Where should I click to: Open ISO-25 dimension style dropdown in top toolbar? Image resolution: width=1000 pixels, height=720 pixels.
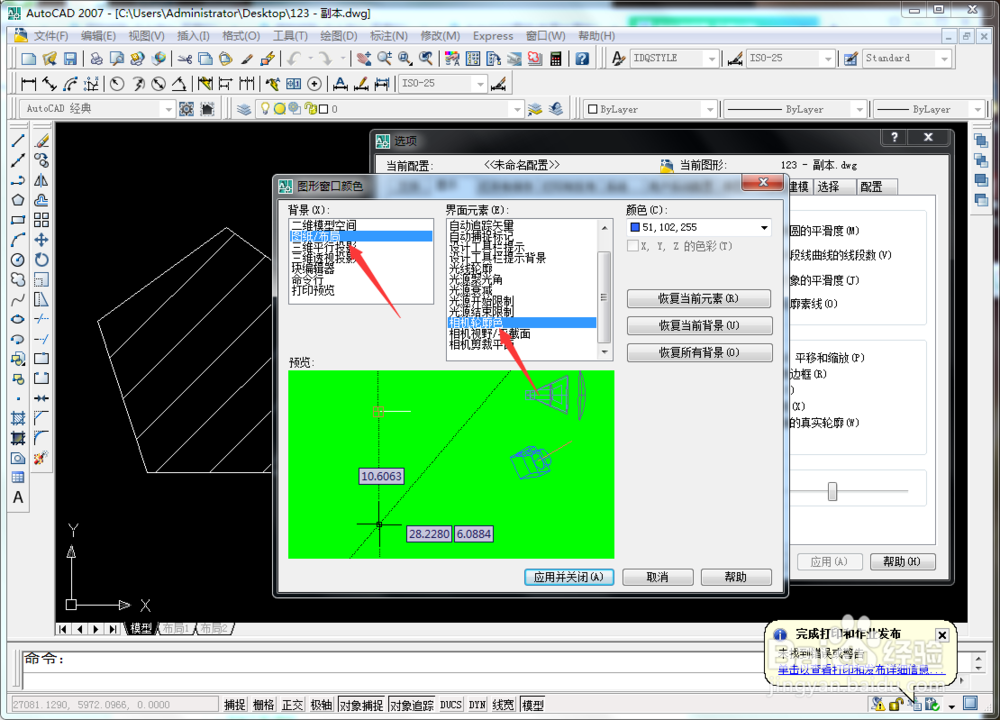click(x=791, y=58)
